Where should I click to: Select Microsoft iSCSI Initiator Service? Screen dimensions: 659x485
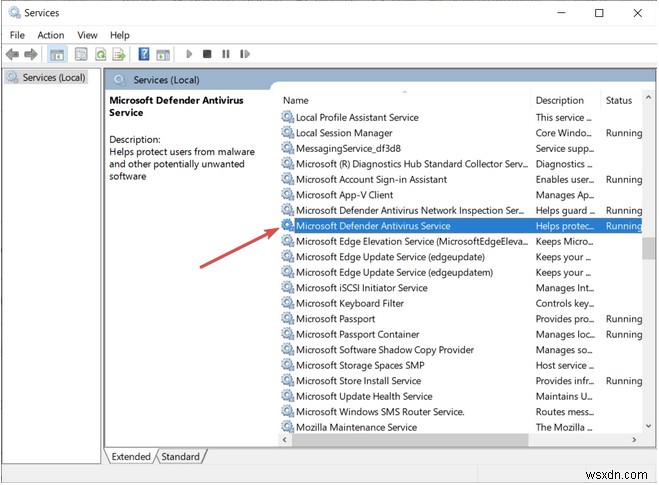coord(461,288)
